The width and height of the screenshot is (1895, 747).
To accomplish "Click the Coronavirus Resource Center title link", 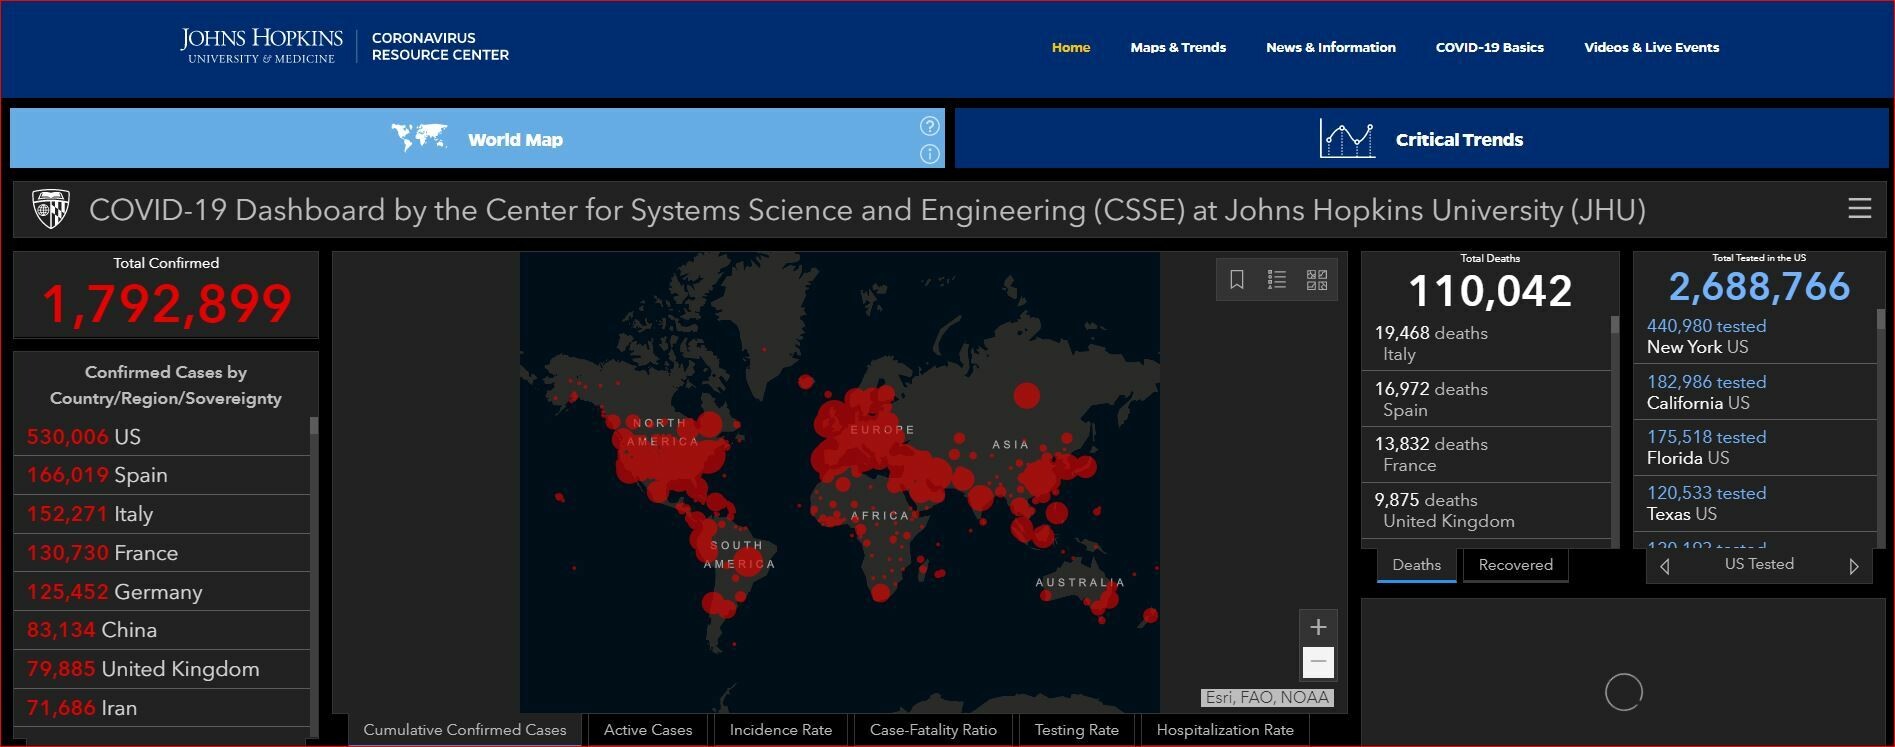I will tap(440, 46).
